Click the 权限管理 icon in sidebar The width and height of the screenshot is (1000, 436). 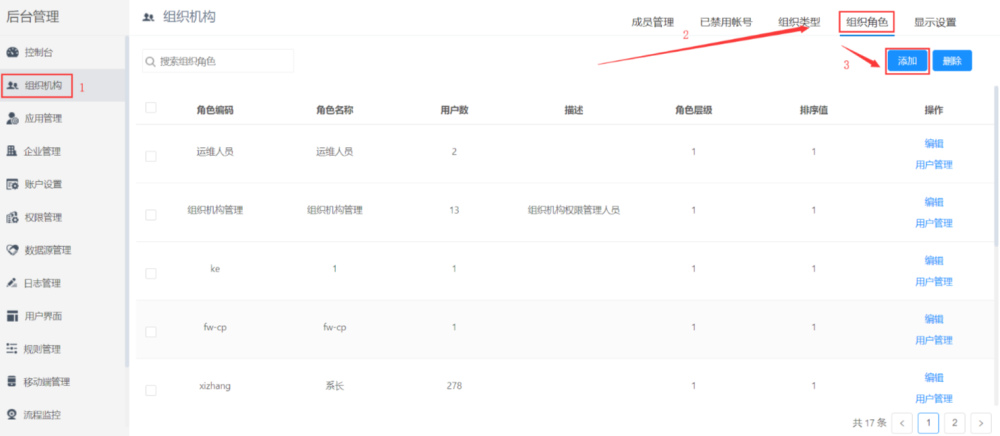[x=13, y=217]
